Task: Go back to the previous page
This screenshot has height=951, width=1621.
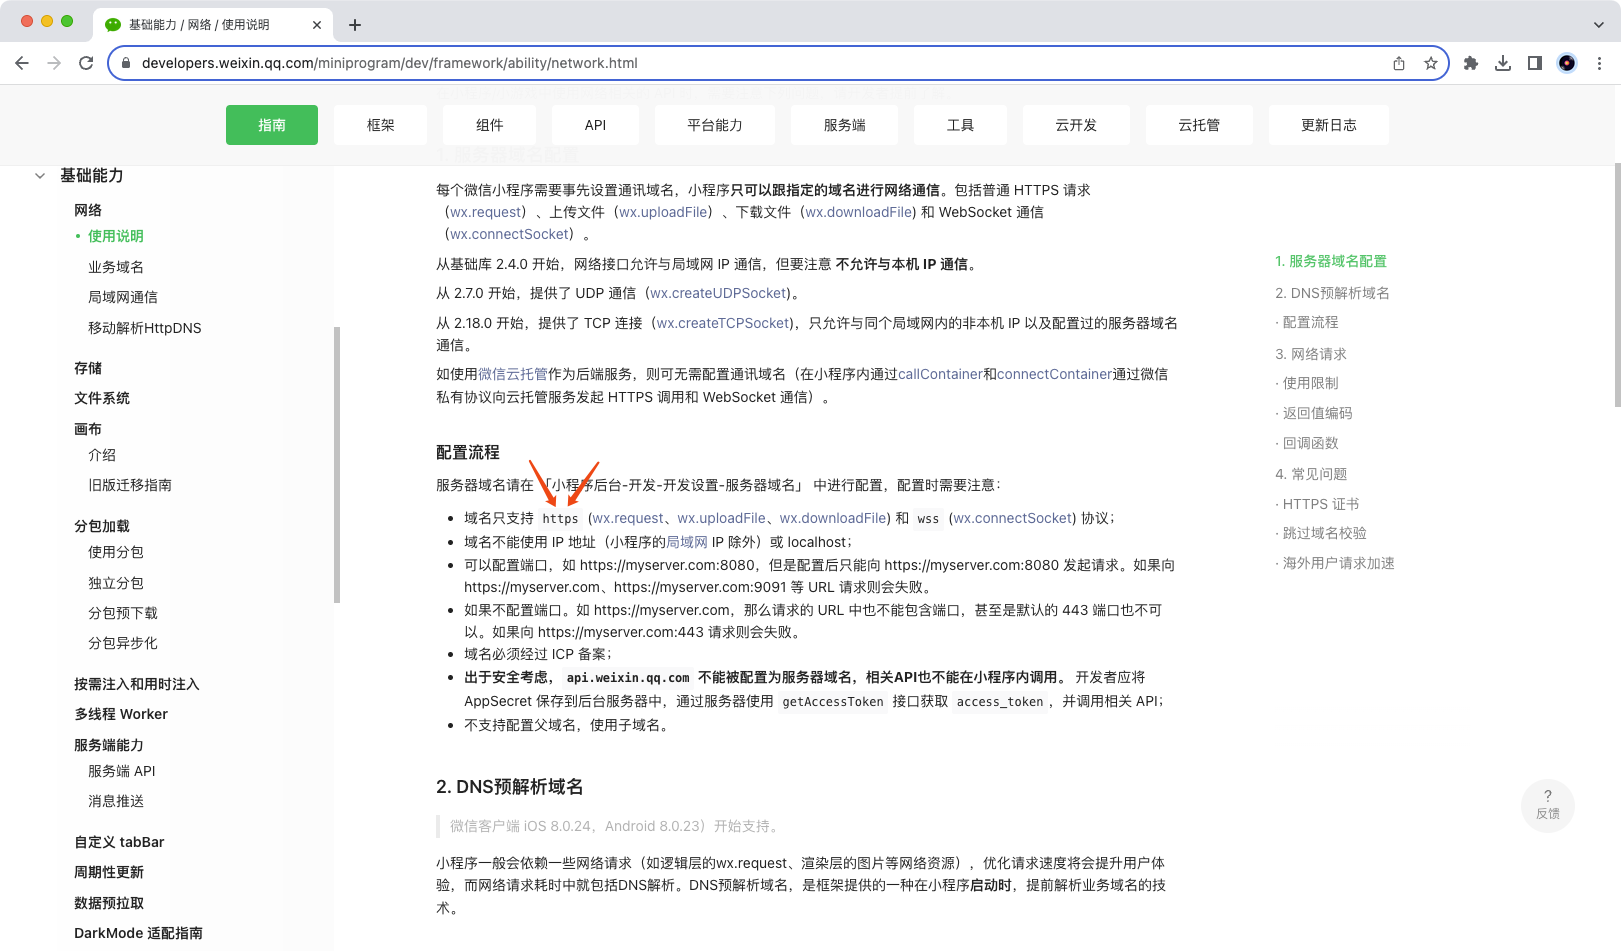Action: [x=22, y=63]
